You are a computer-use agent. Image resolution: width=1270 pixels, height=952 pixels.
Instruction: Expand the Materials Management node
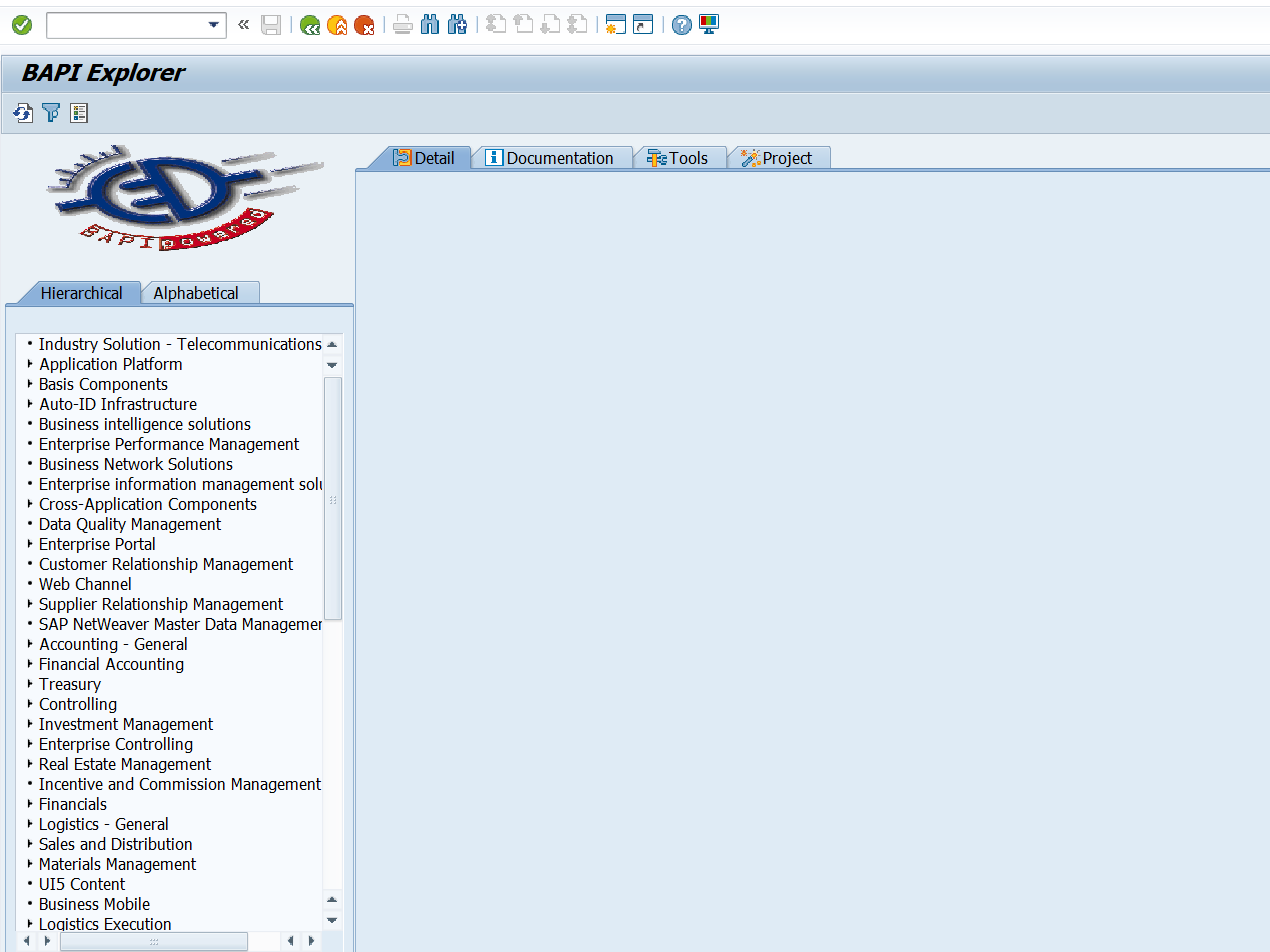(30, 864)
